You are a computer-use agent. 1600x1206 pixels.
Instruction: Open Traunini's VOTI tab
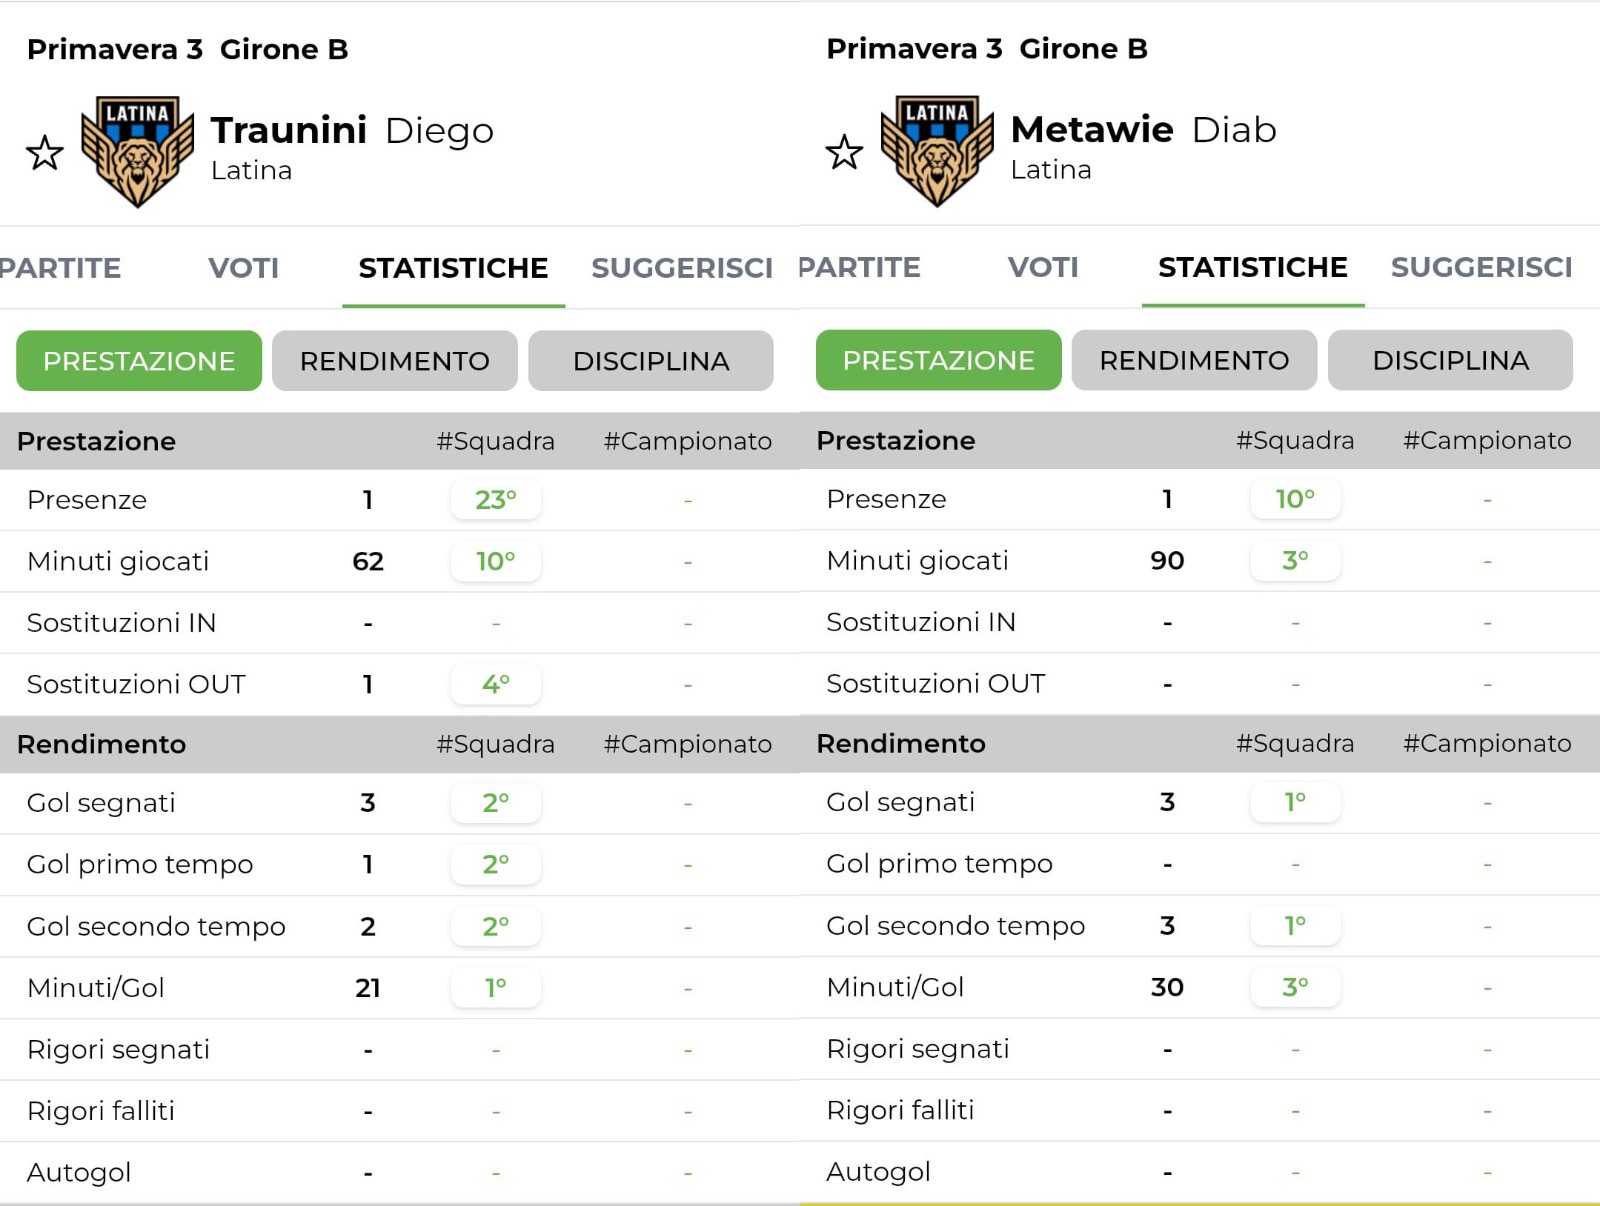[243, 268]
